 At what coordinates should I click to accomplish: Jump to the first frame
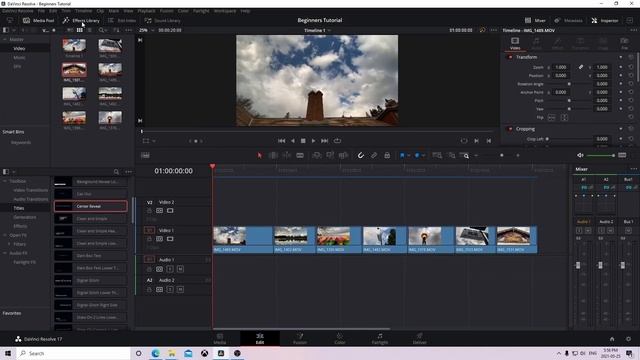(x=282, y=141)
